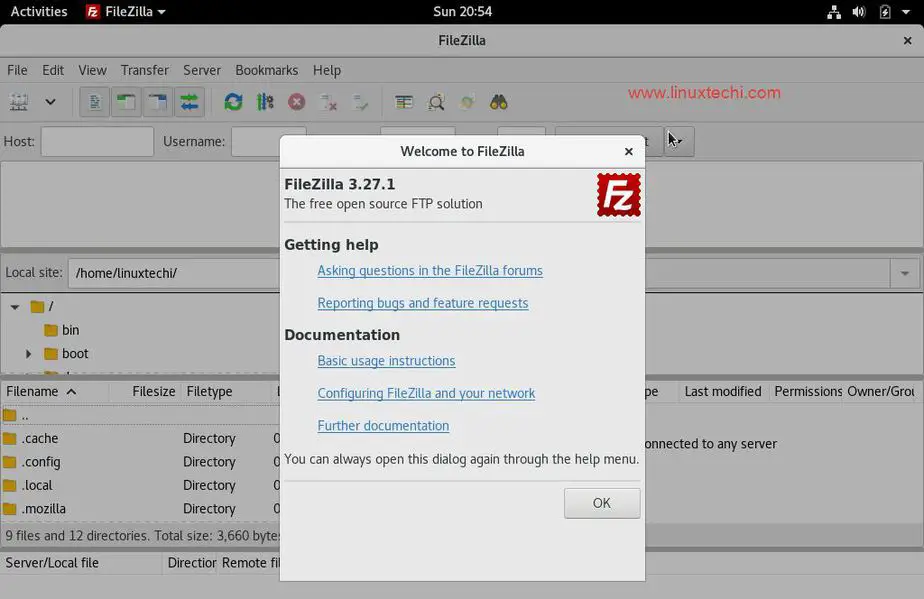
Task: Toggle directory comparison magnifier icon
Action: [x=436, y=103]
